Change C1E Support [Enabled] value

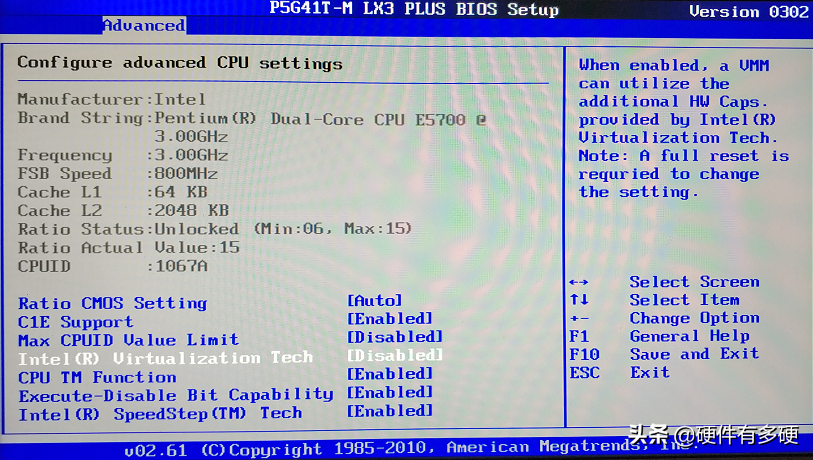click(390, 318)
